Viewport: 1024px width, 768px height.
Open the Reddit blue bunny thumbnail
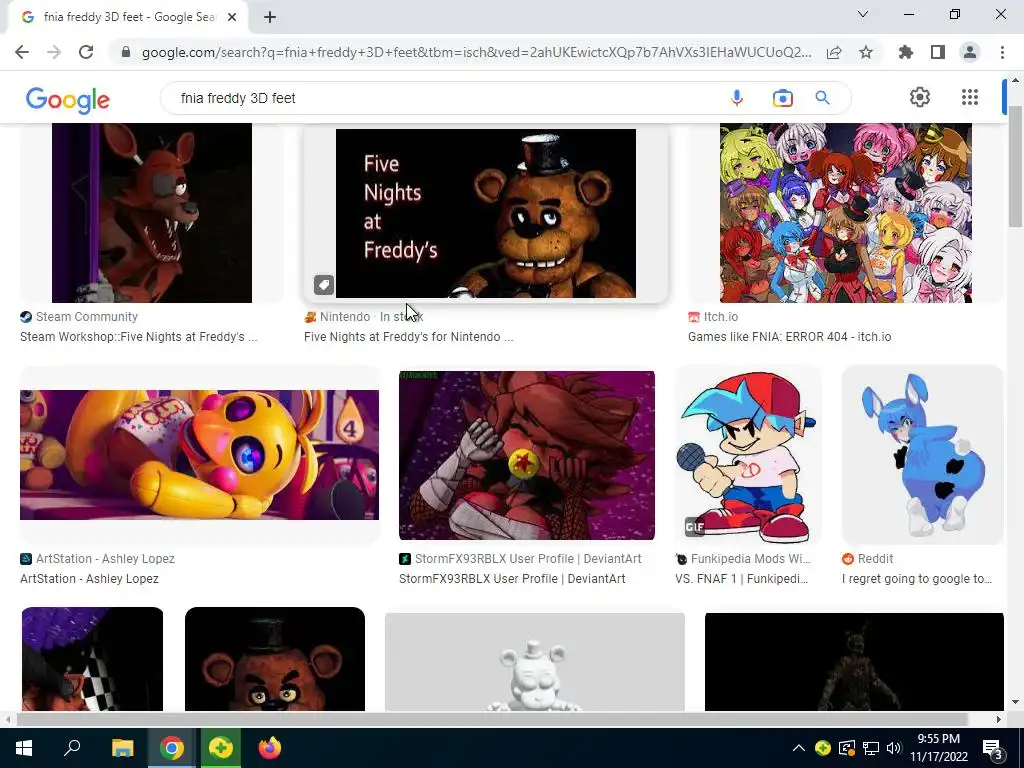(922, 455)
